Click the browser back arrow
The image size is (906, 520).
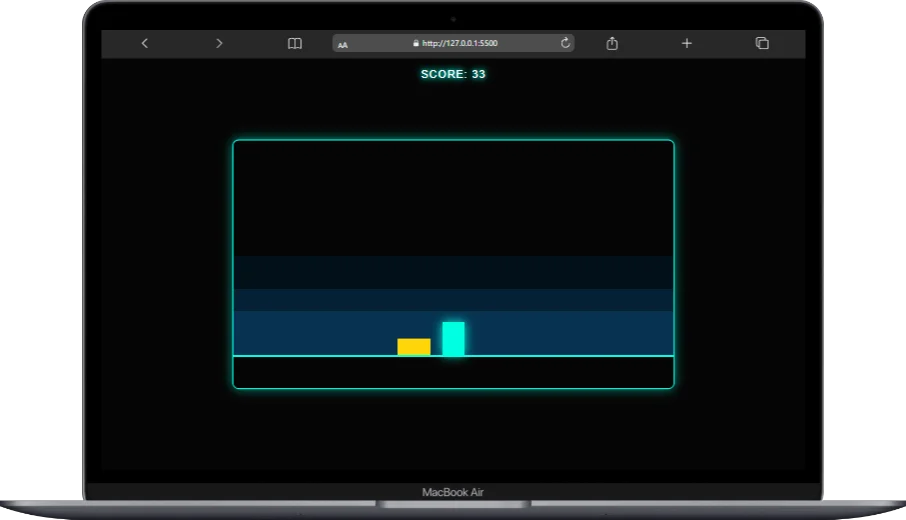pos(145,43)
